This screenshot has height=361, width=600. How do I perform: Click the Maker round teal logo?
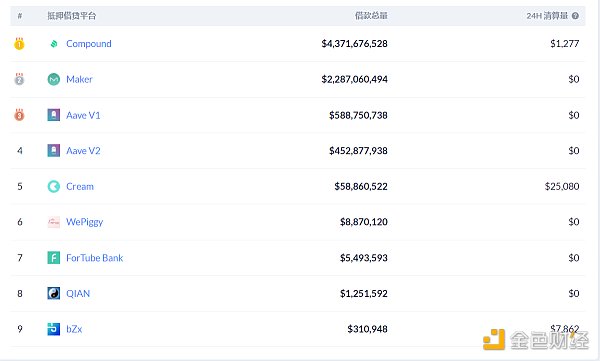[54, 79]
